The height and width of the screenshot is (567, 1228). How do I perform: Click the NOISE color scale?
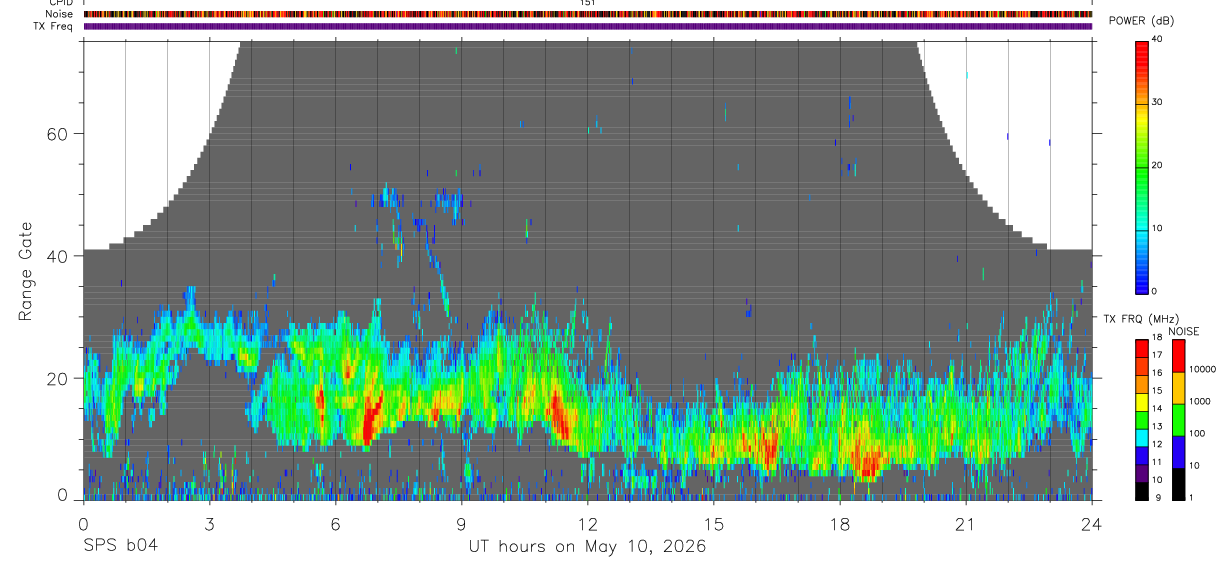[1178, 420]
